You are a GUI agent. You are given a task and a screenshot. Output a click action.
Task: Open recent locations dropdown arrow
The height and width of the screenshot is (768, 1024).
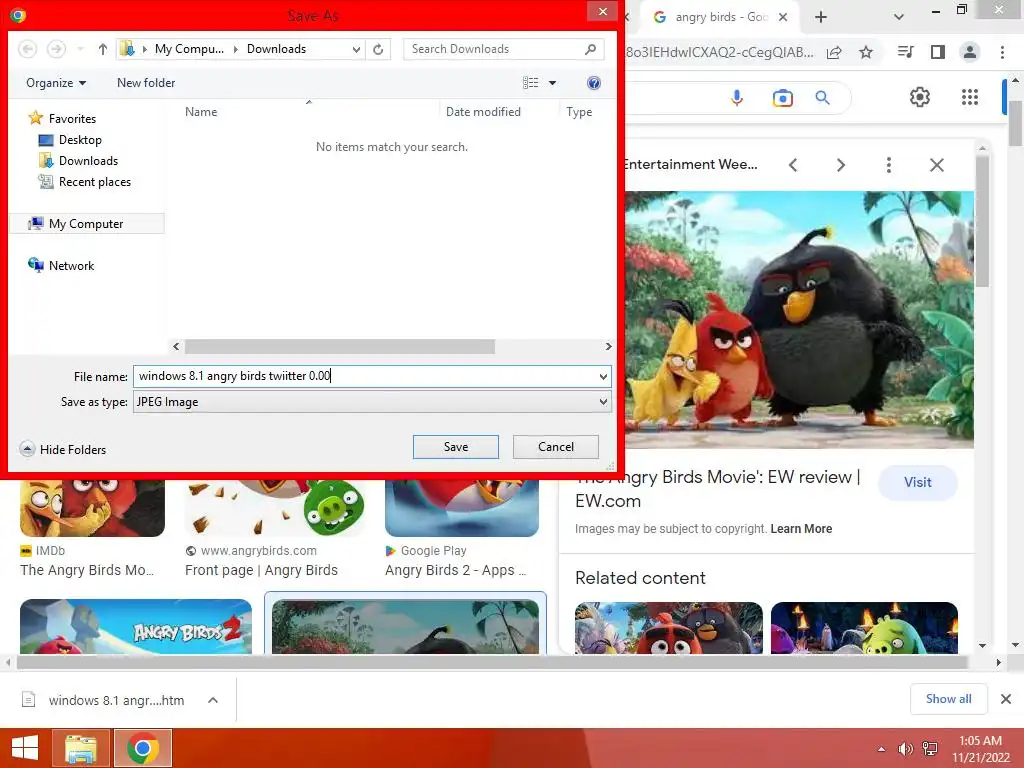80,49
